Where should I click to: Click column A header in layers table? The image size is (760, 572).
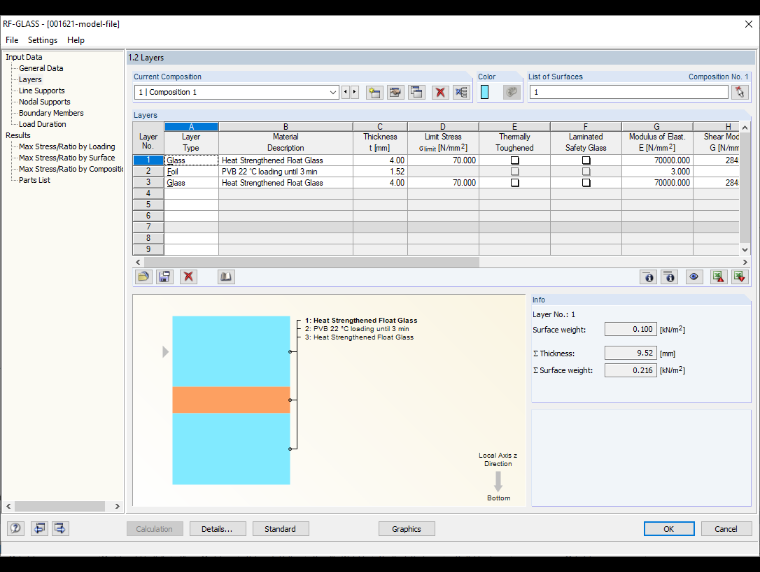(191, 127)
